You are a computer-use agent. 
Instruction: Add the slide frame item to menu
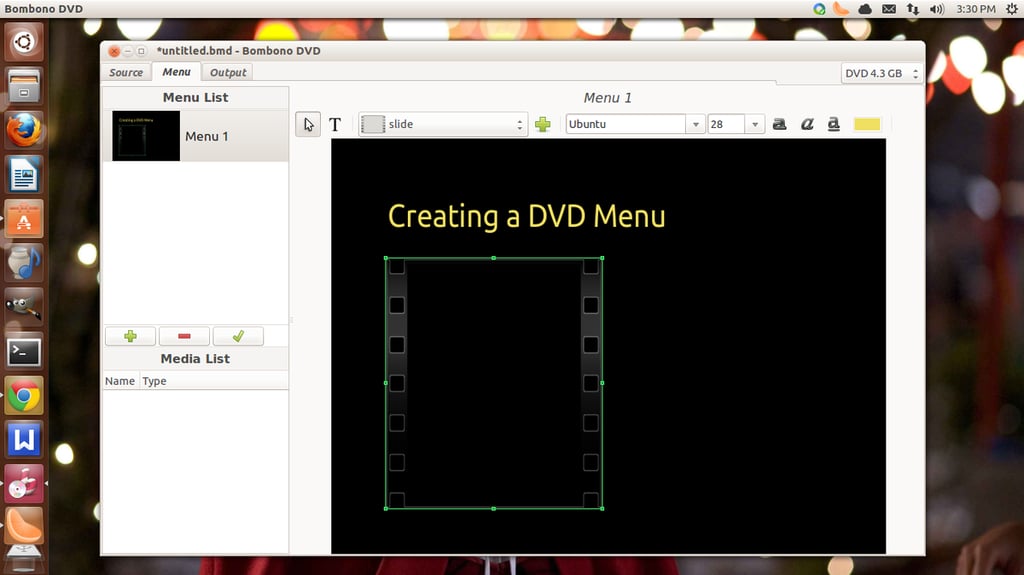pyautogui.click(x=543, y=124)
